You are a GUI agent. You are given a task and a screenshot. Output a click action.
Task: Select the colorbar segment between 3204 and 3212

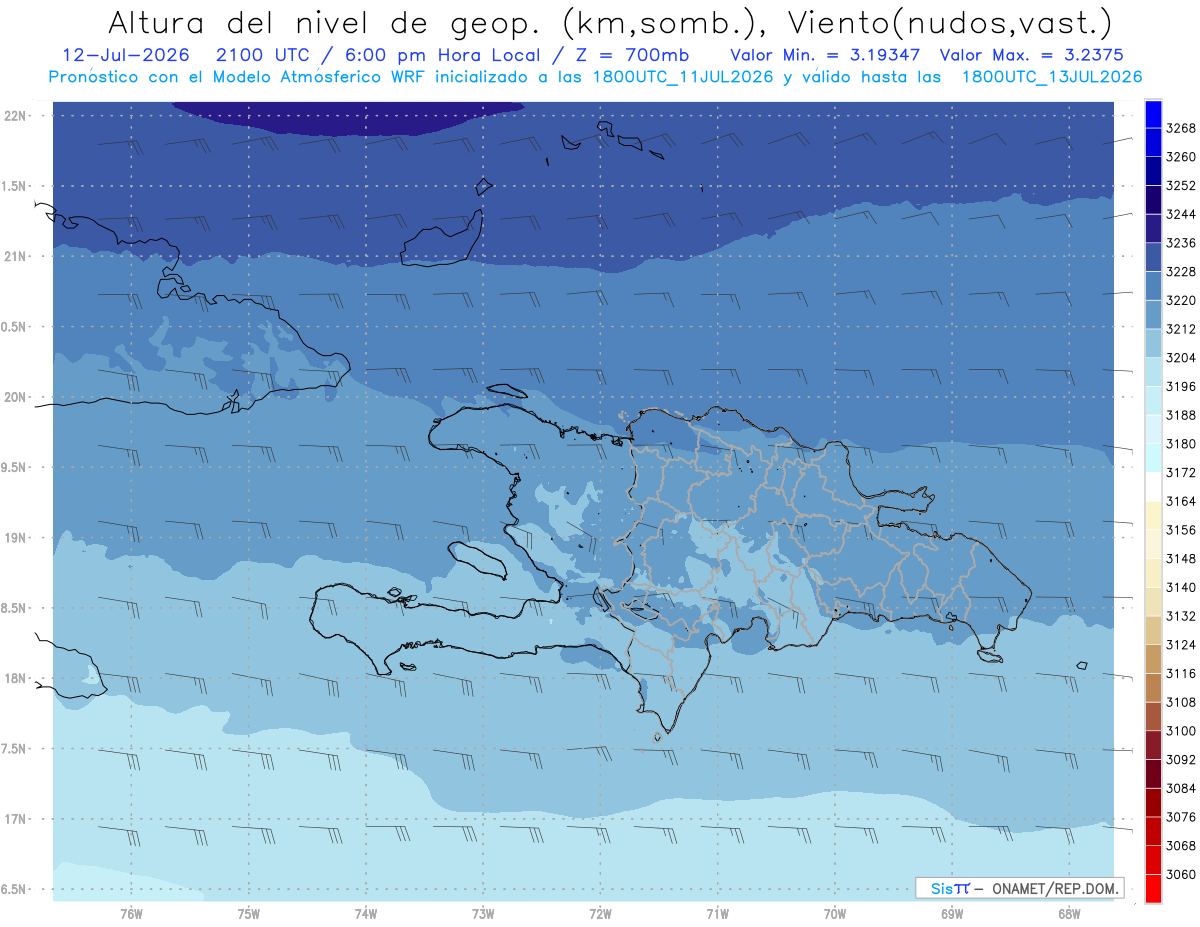pos(1153,343)
